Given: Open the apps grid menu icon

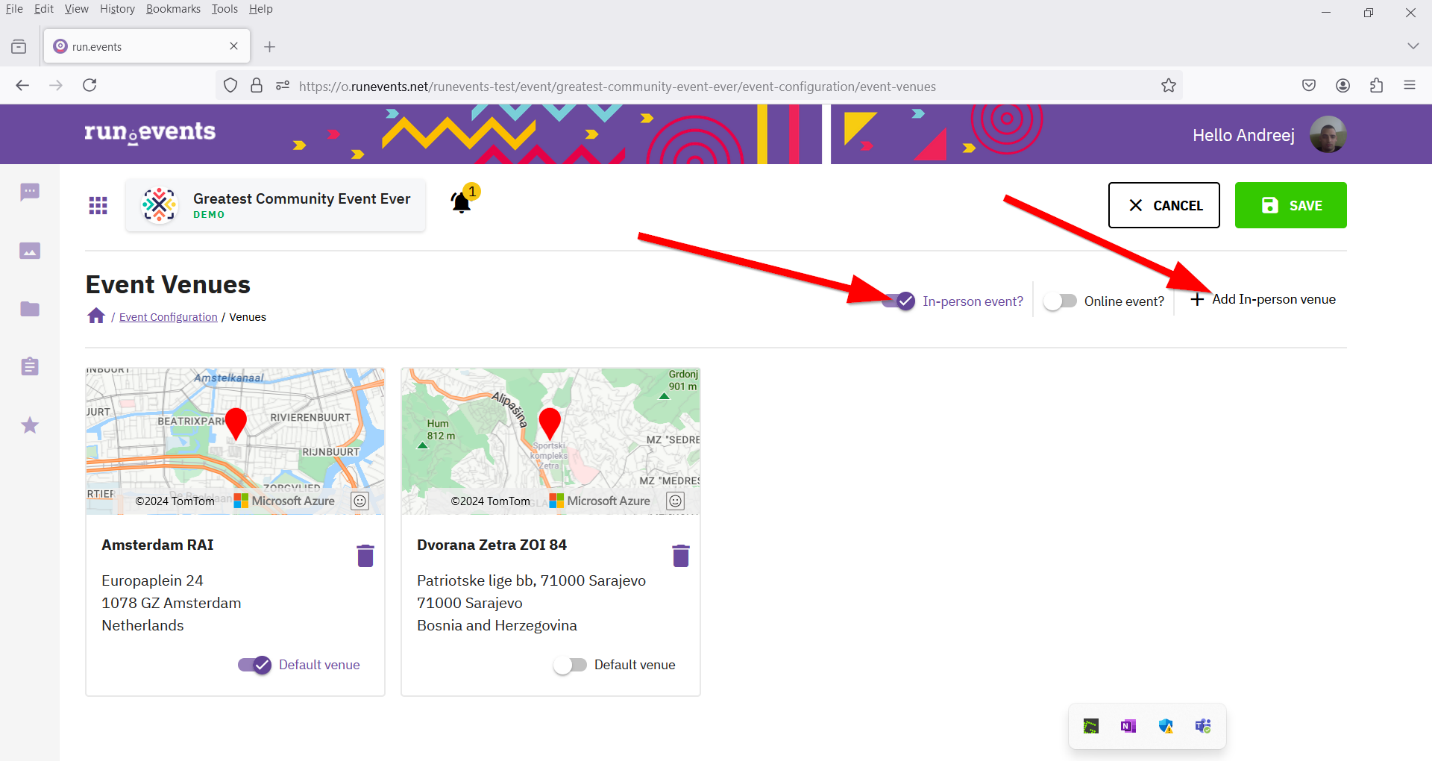Looking at the screenshot, I should 98,205.
